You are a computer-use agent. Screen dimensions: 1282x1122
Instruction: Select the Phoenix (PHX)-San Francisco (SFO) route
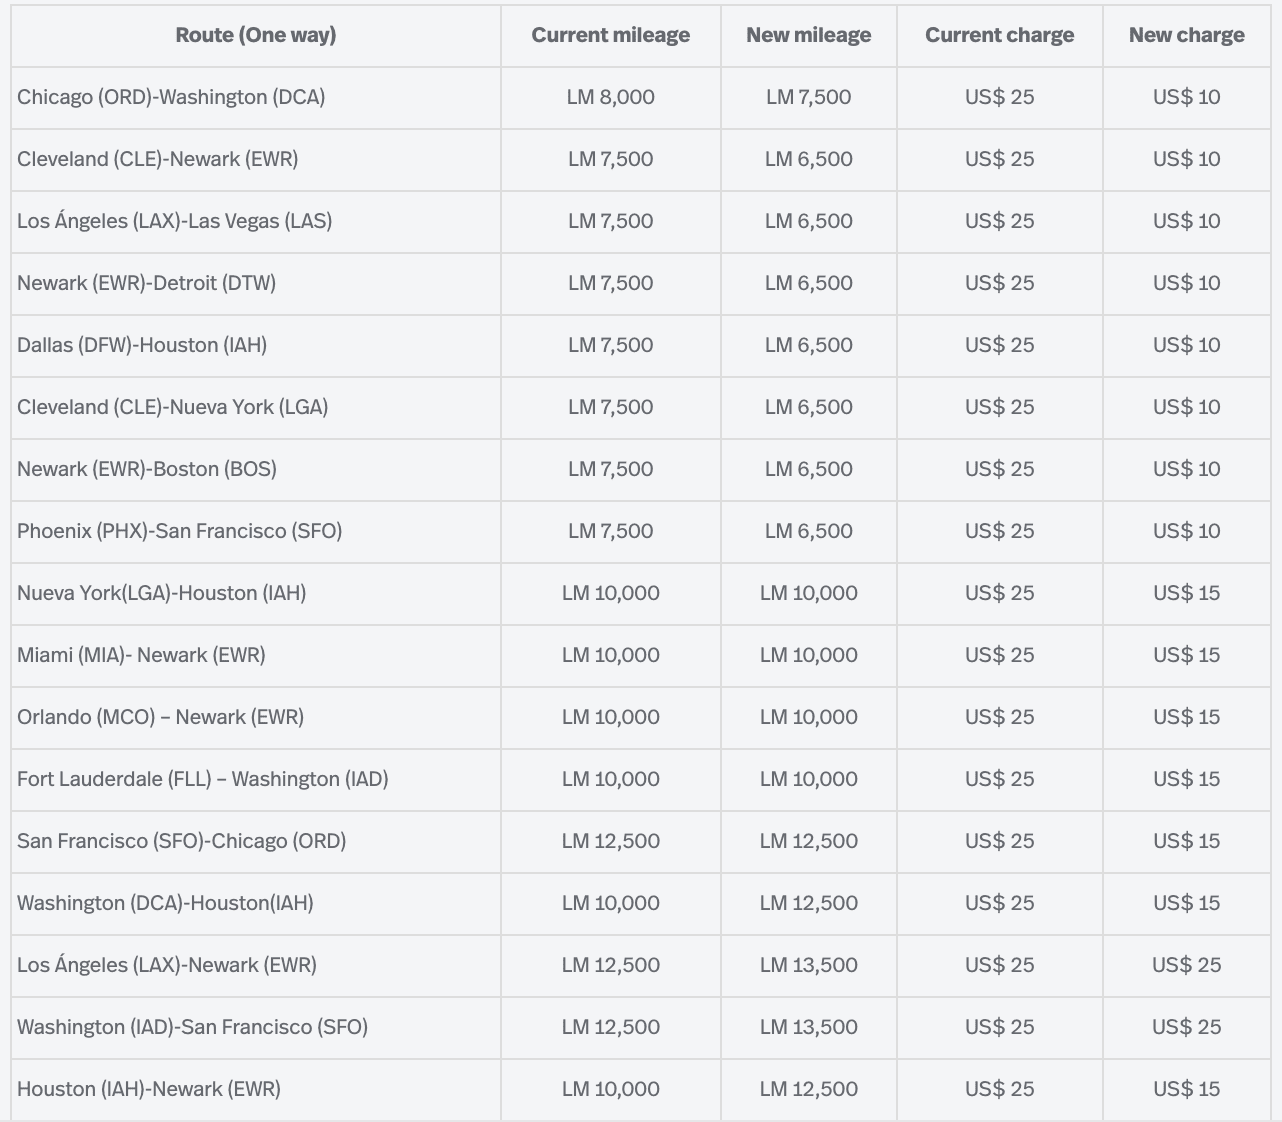[180, 532]
